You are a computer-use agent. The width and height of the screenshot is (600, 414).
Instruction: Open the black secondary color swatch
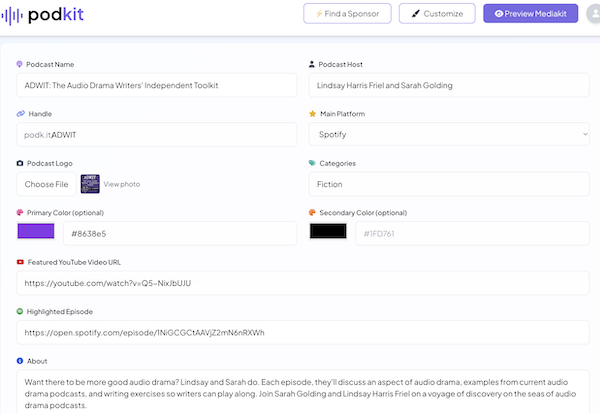pos(328,231)
